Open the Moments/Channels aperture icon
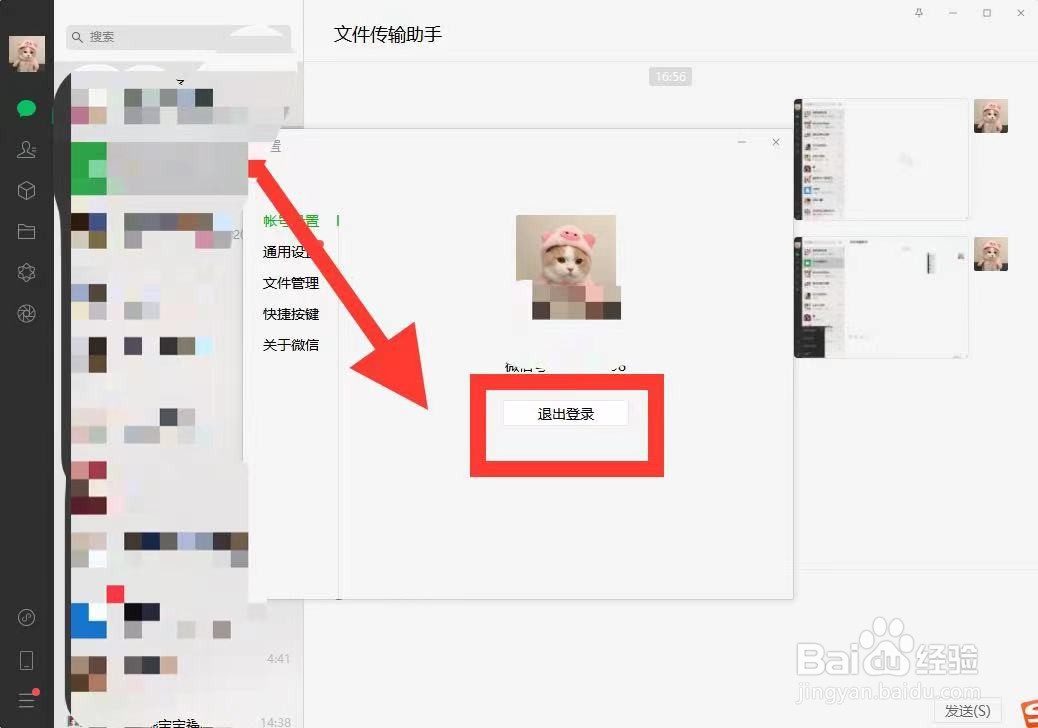Viewport: 1038px width, 728px height. 26,313
